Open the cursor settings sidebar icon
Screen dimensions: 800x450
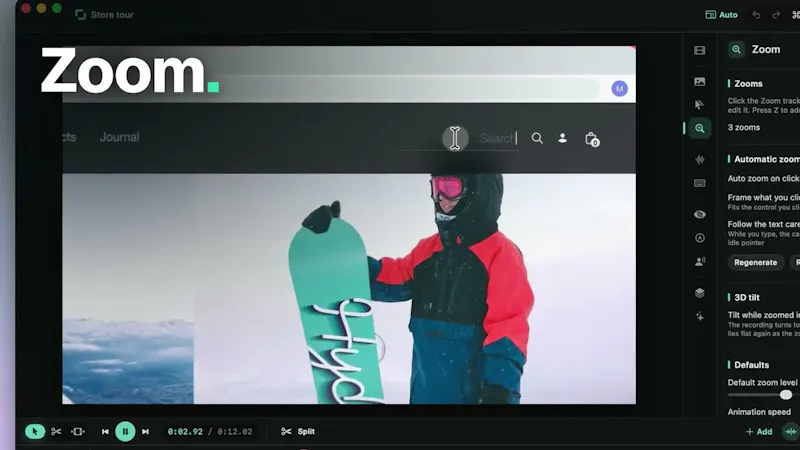(699, 105)
